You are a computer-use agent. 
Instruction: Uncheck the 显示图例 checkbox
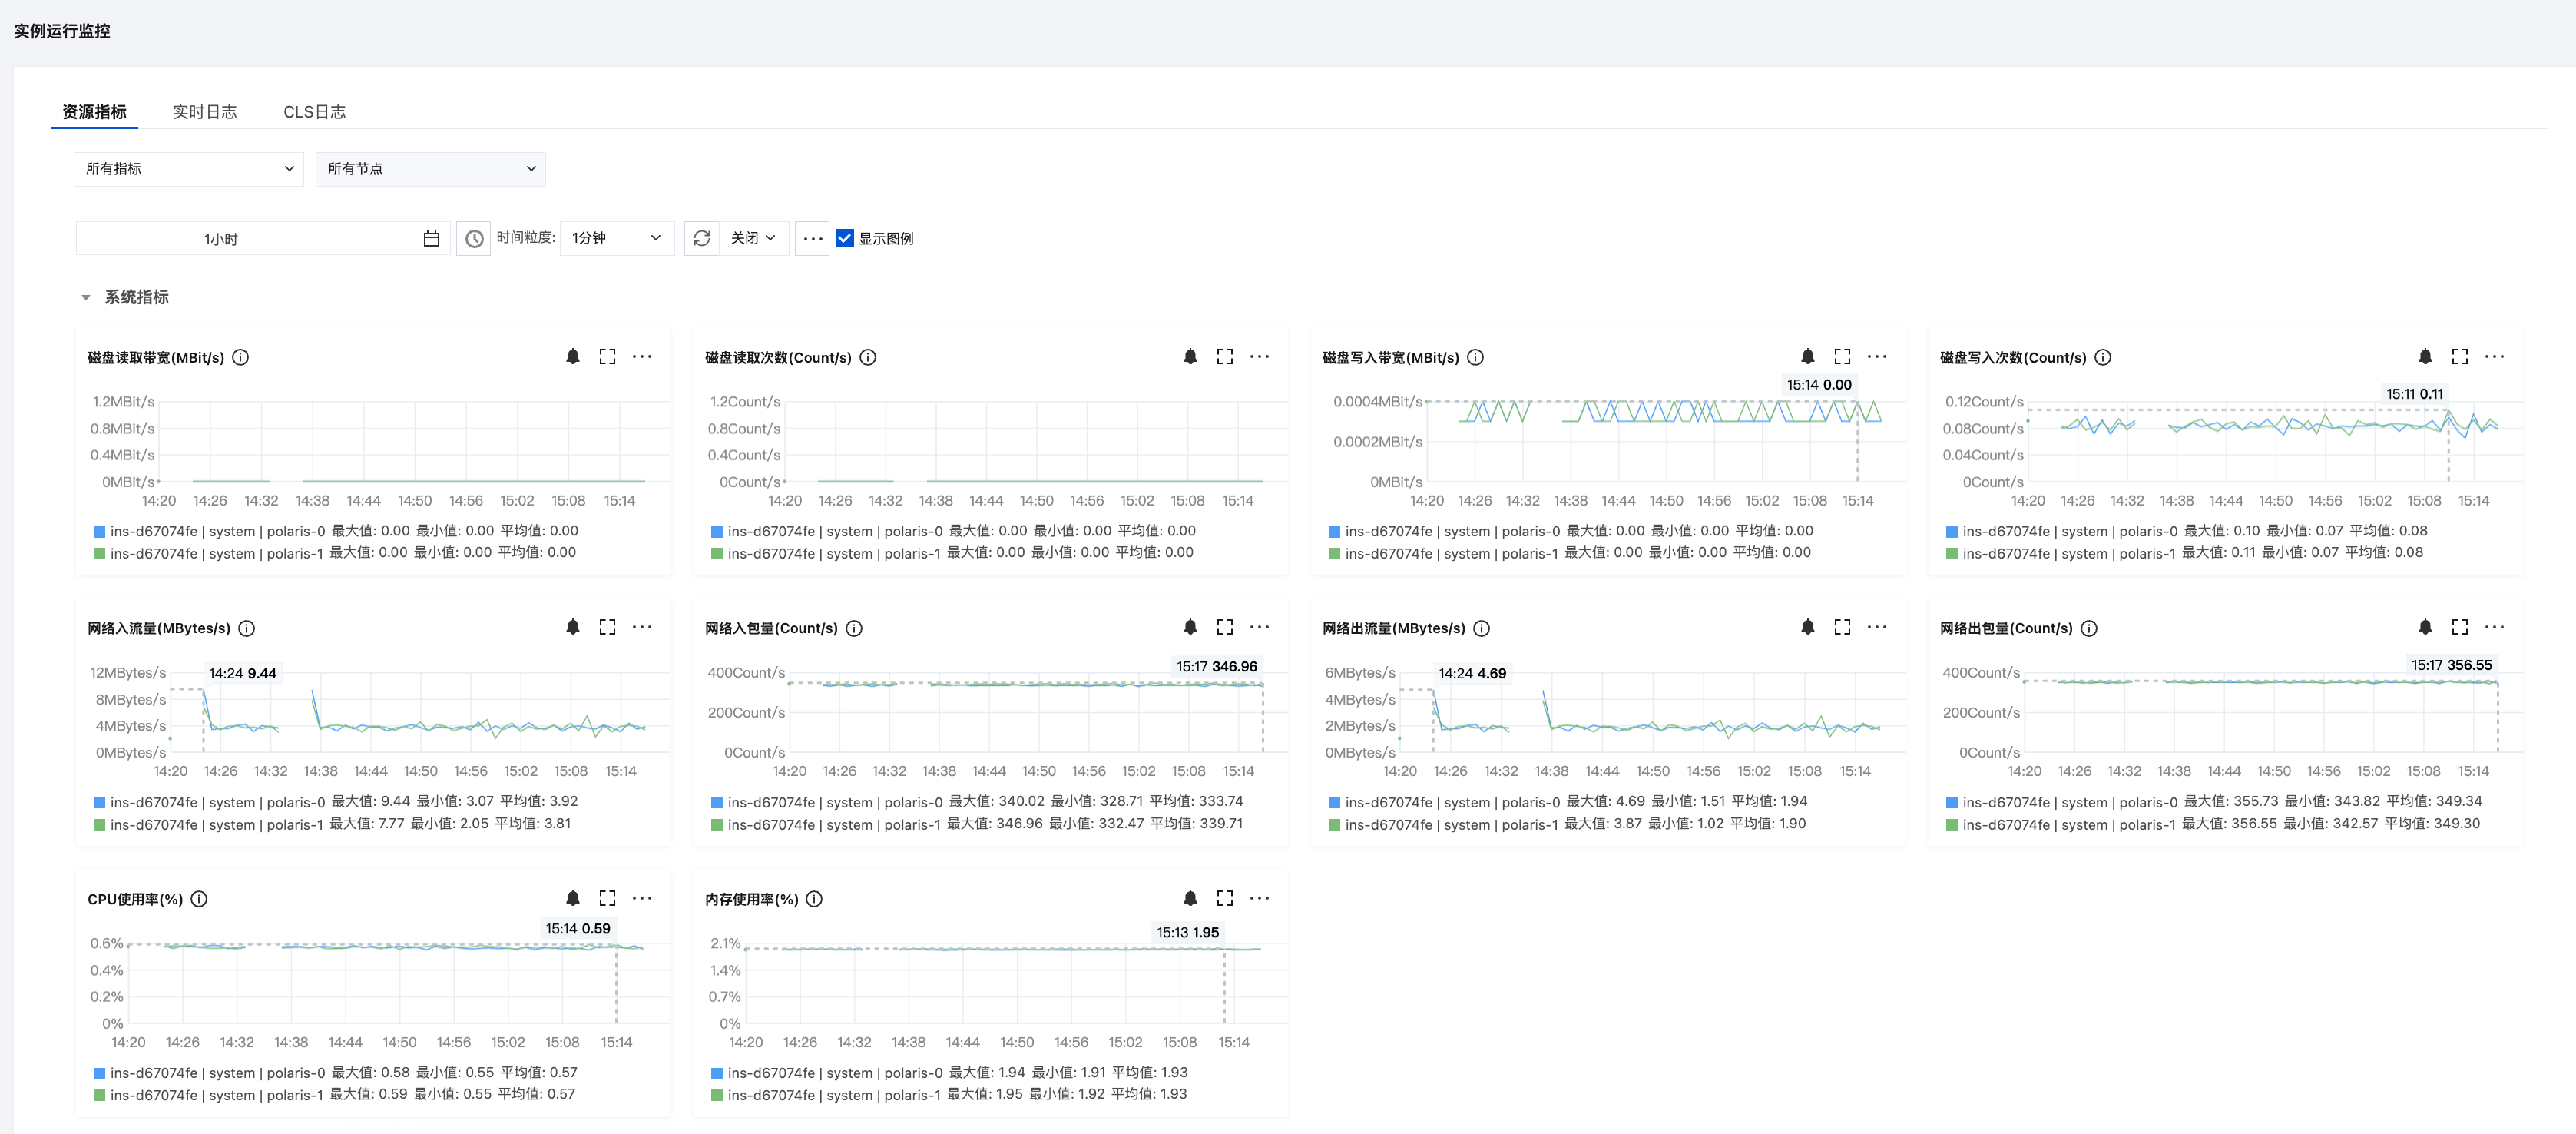coord(845,238)
